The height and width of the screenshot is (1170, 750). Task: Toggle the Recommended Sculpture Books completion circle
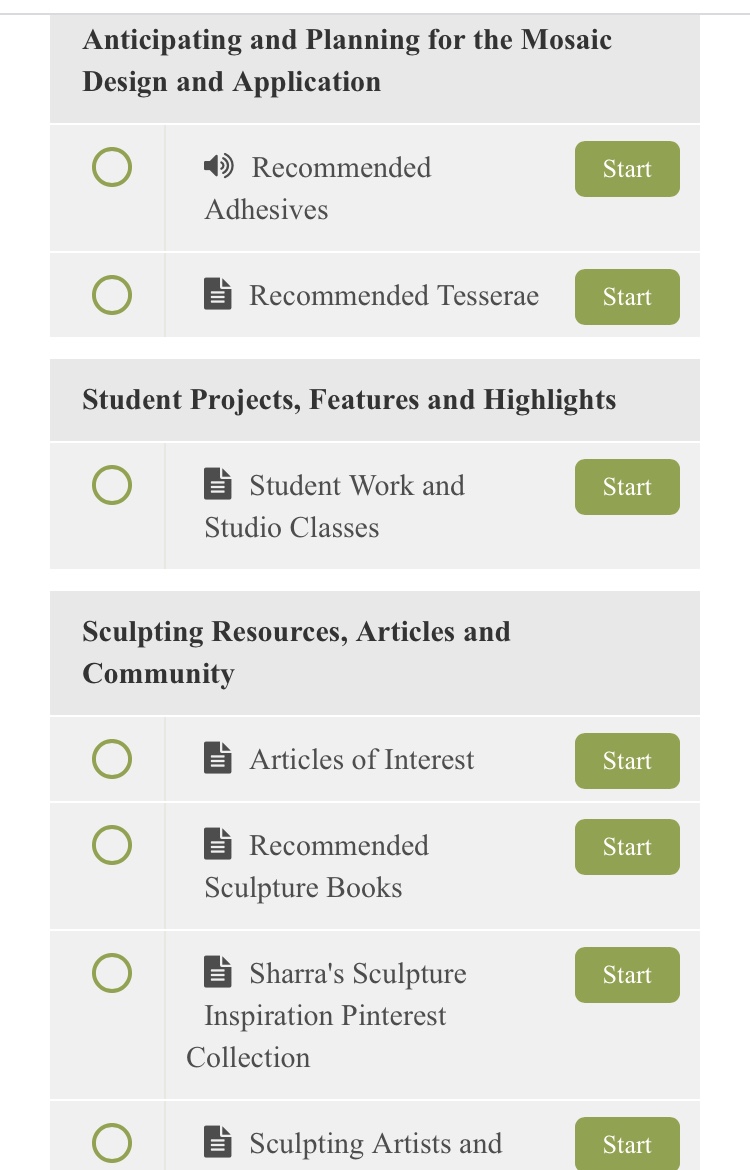coord(112,845)
